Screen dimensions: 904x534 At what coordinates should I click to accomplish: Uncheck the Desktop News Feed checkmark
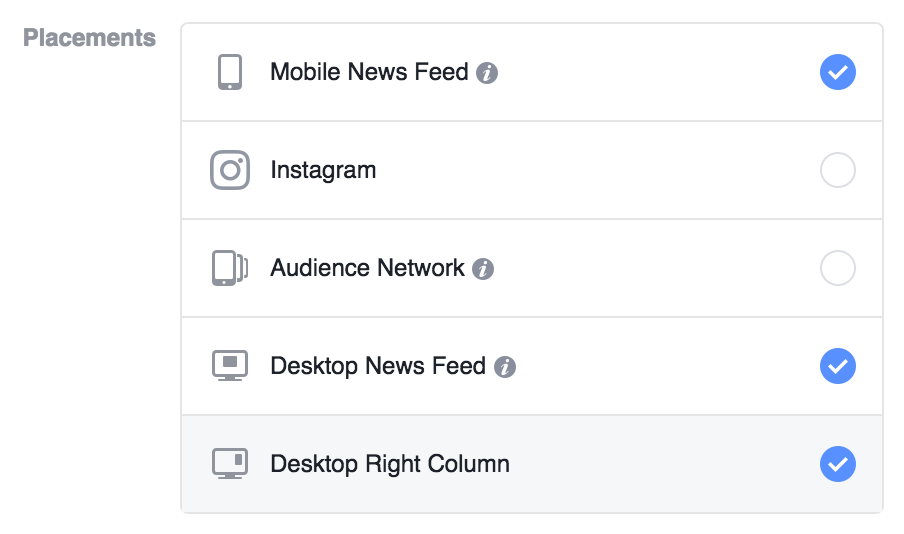(x=838, y=366)
